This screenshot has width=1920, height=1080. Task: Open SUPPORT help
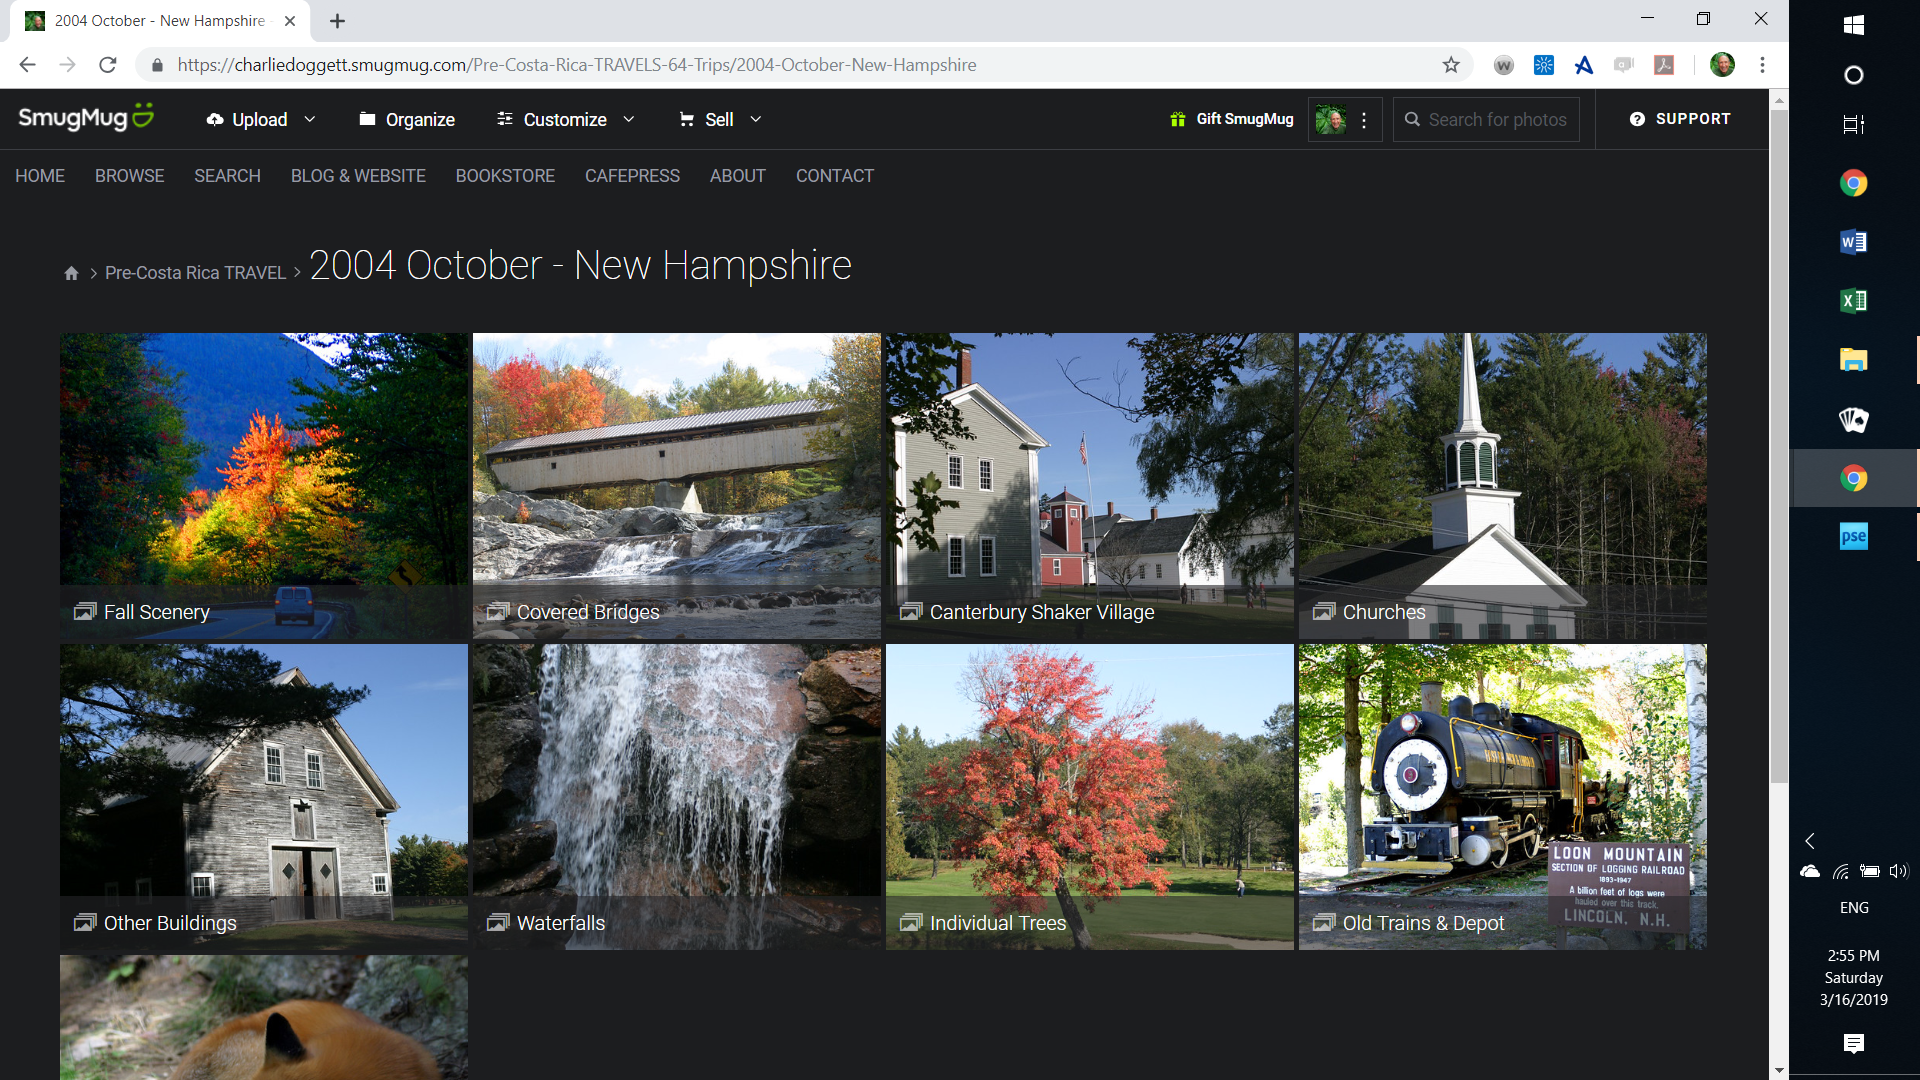pyautogui.click(x=1680, y=119)
